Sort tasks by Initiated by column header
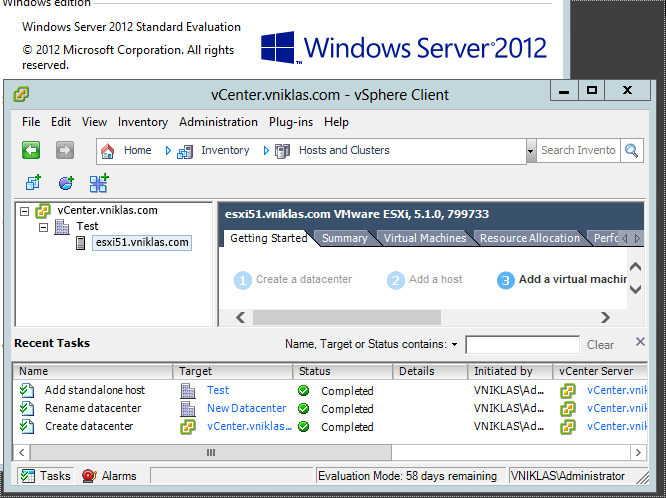The image size is (666, 498). point(510,371)
